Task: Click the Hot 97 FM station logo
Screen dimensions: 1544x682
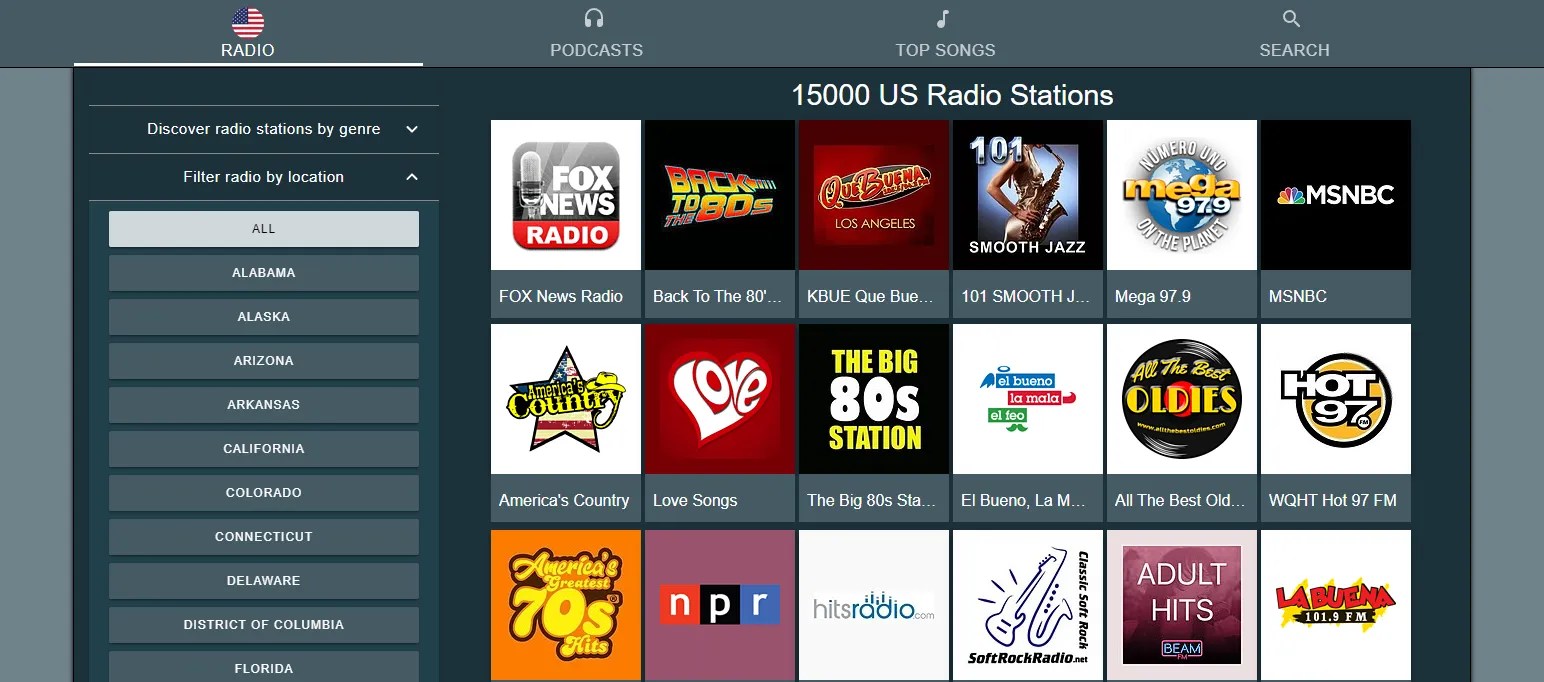Action: pyautogui.click(x=1335, y=398)
